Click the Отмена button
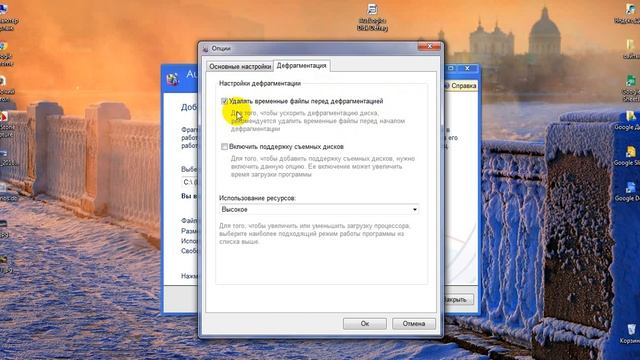 pyautogui.click(x=413, y=324)
